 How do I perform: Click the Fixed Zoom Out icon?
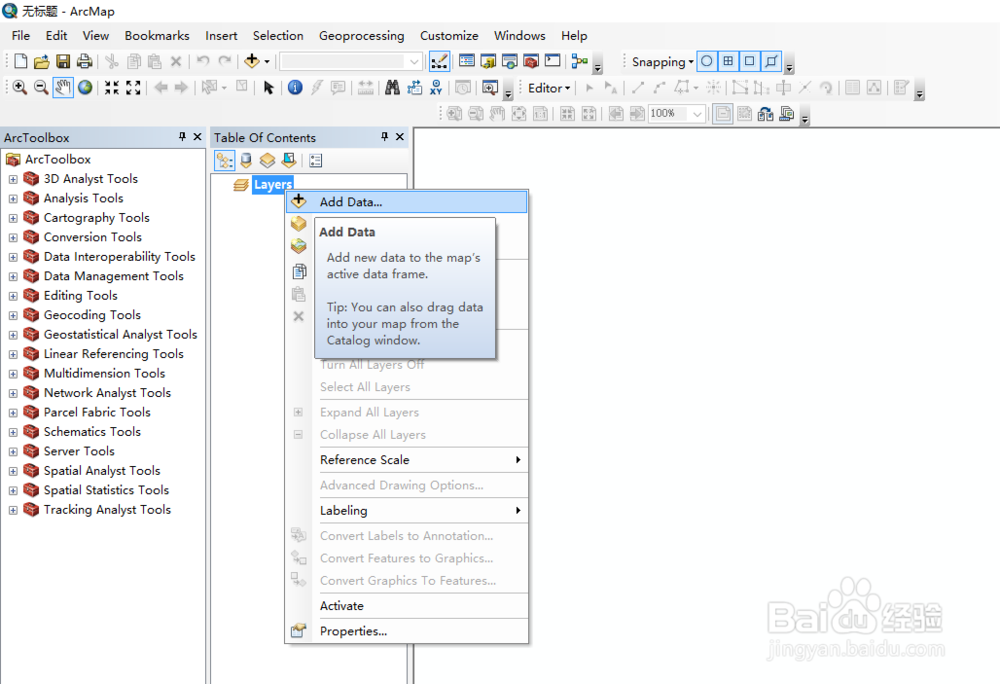(x=133, y=87)
